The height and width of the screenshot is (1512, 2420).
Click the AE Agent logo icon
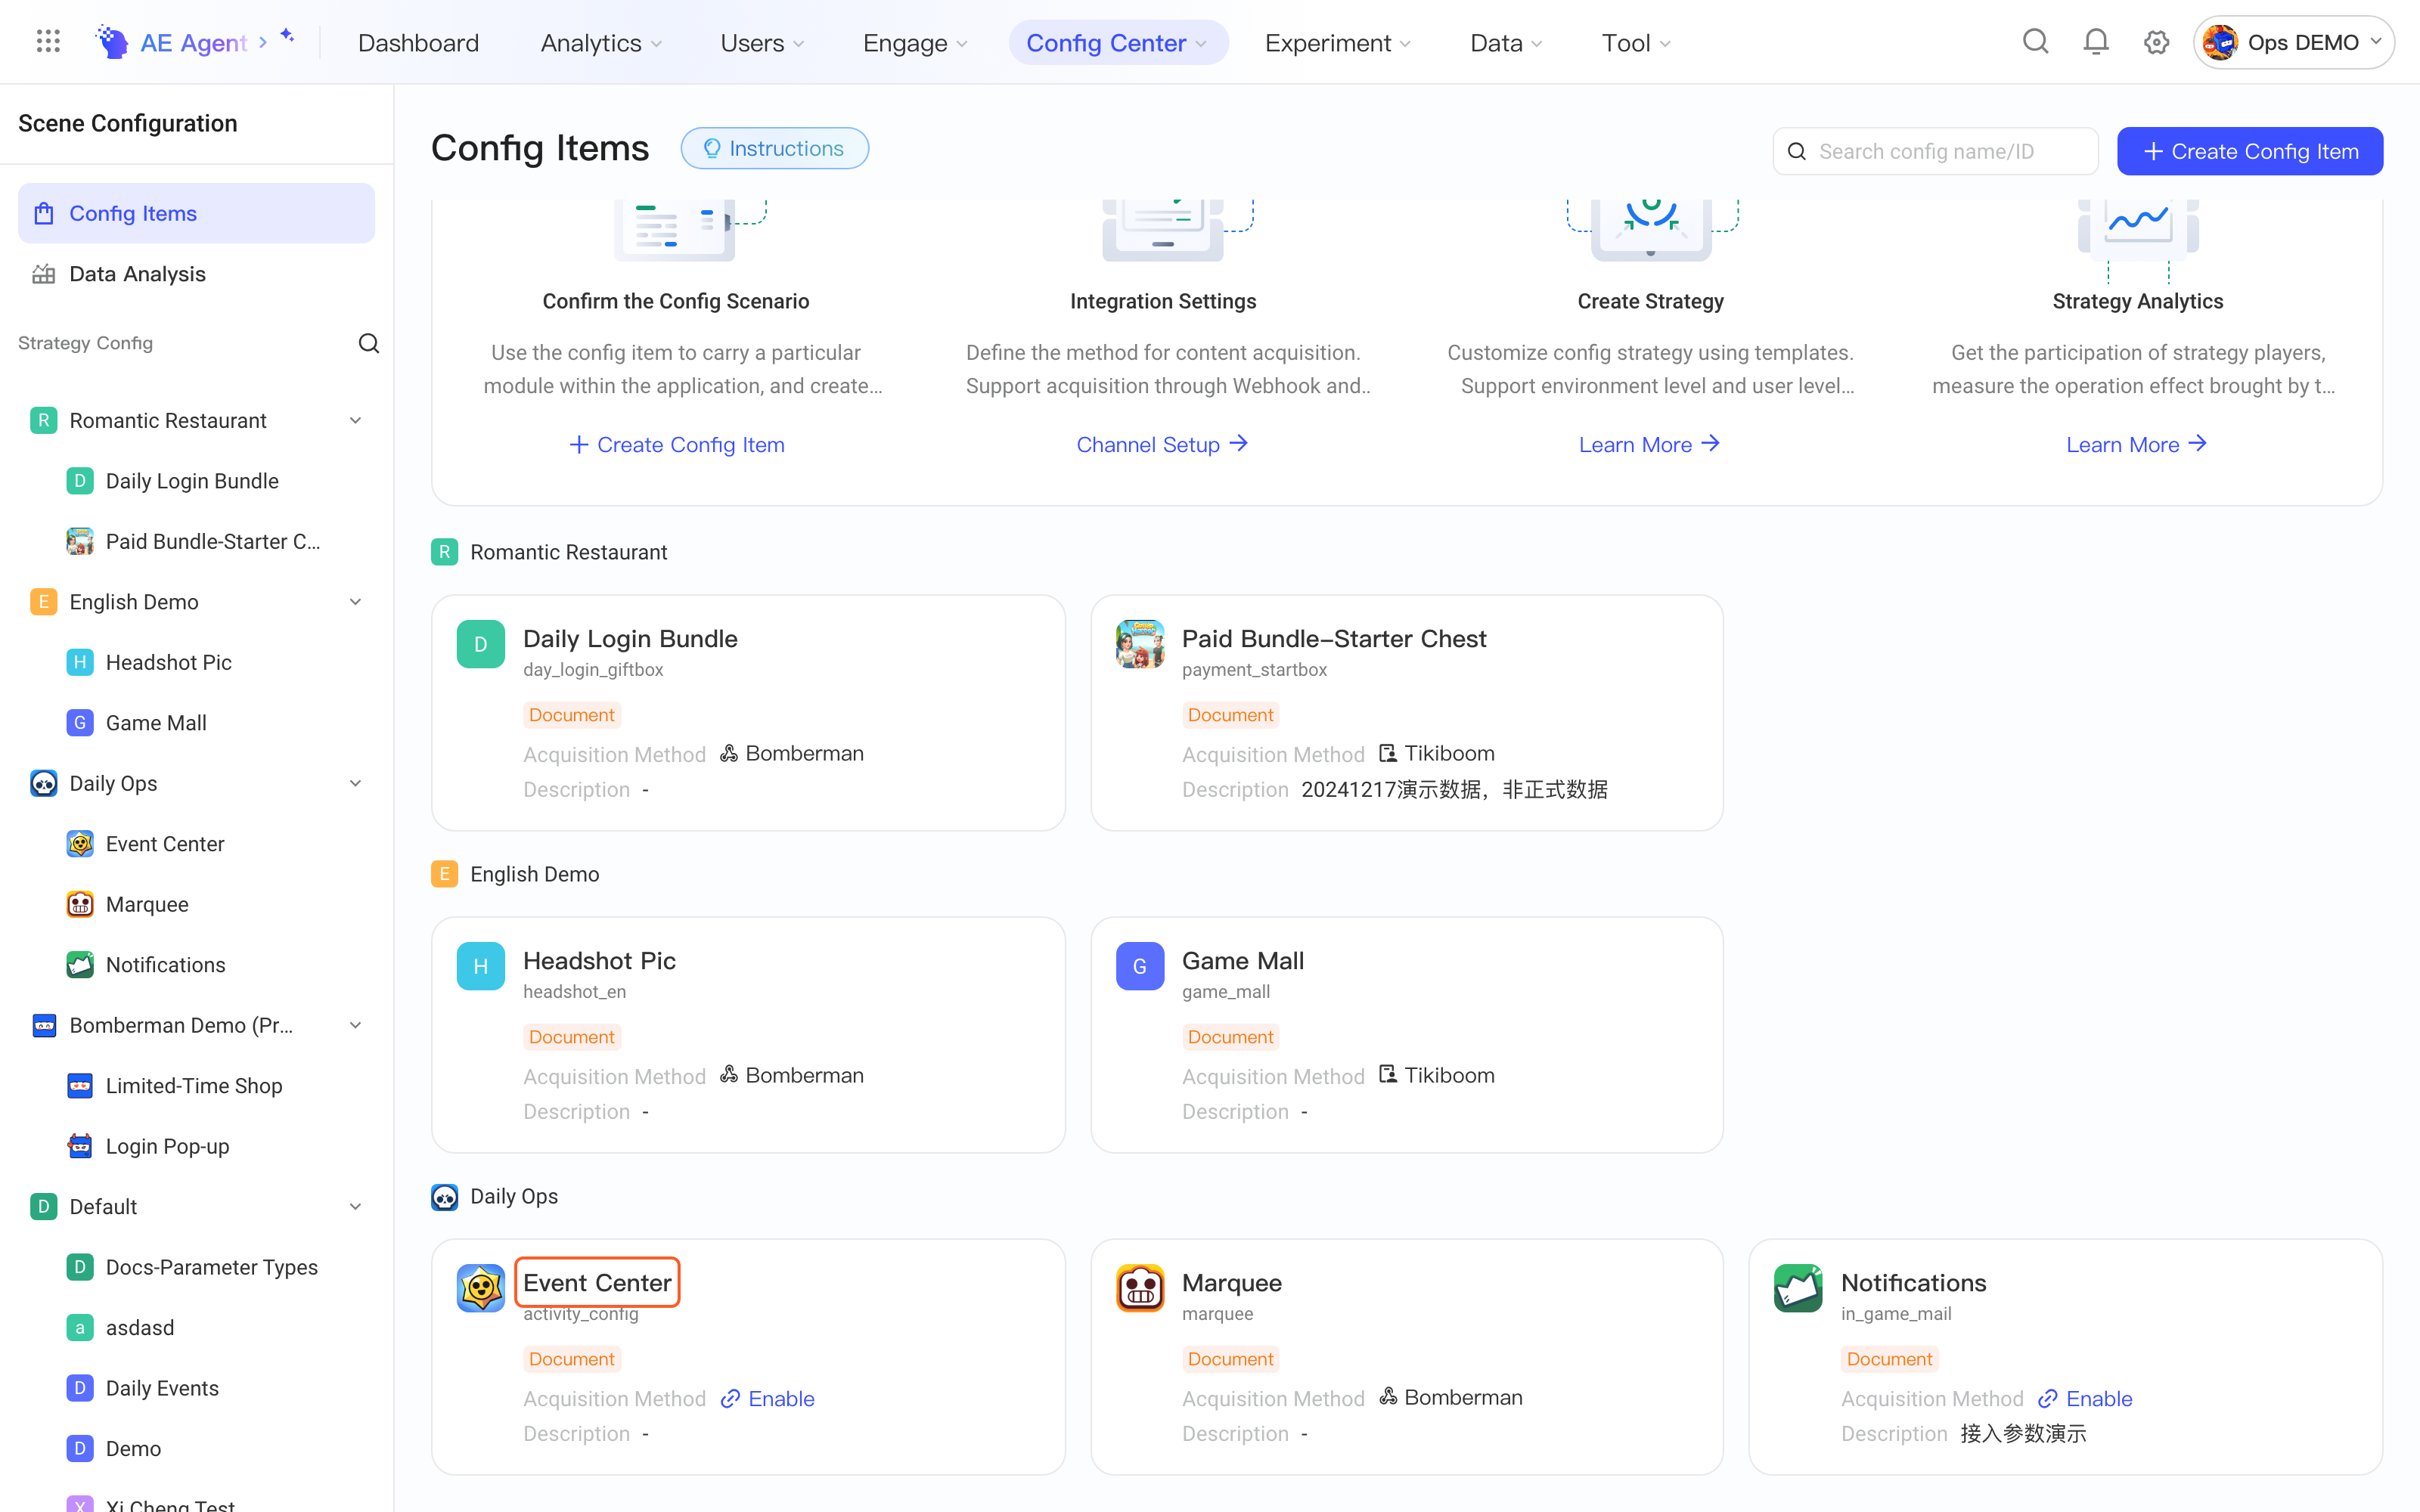point(112,42)
